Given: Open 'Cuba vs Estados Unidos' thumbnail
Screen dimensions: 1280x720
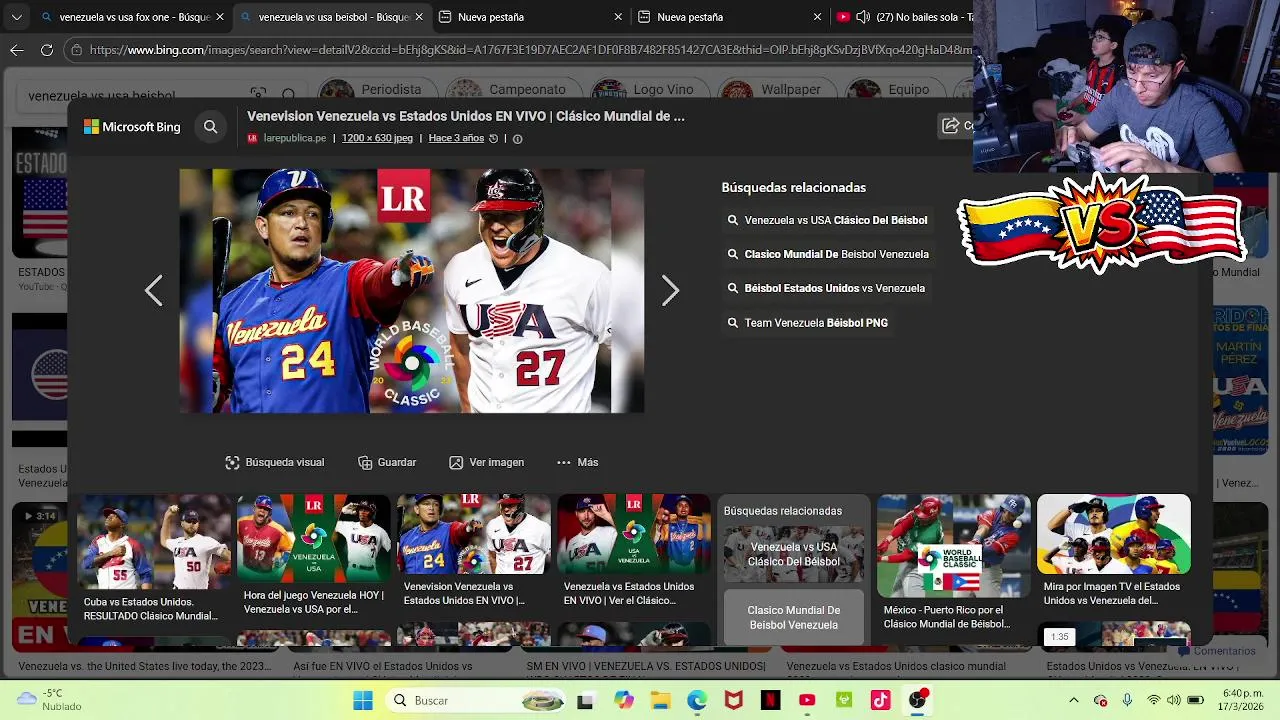Looking at the screenshot, I should tap(153, 541).
